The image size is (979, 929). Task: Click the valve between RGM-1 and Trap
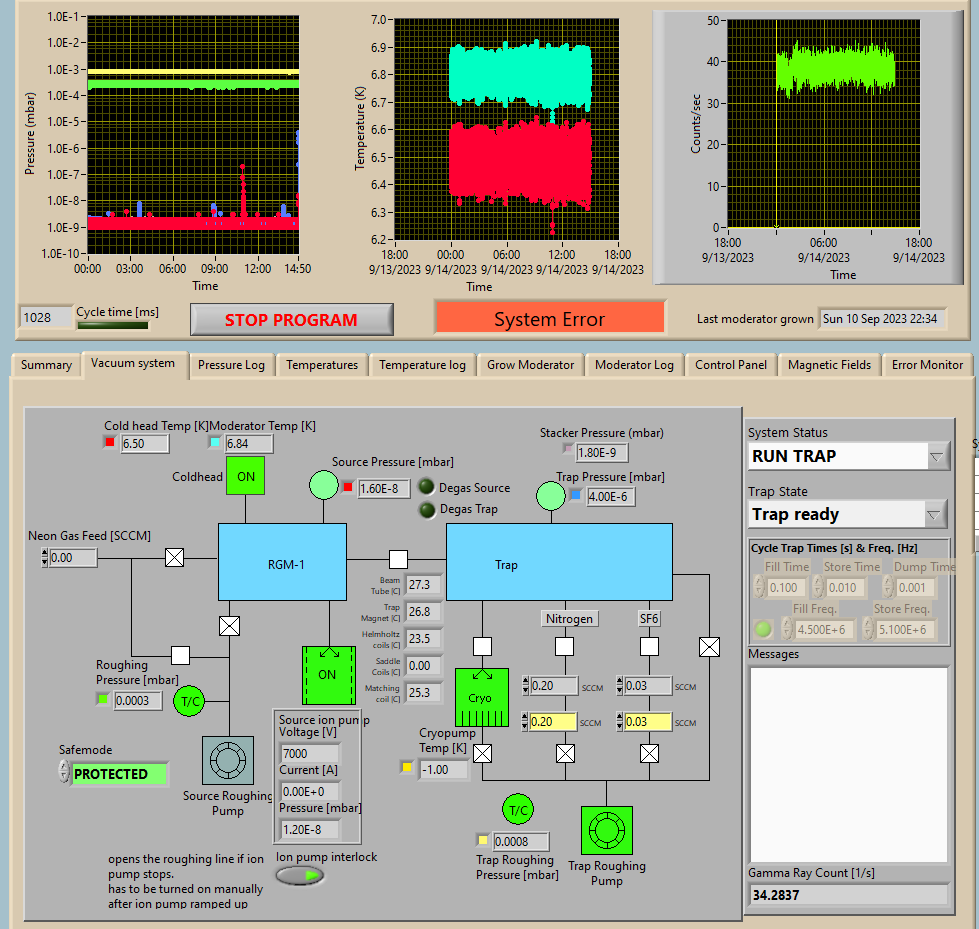tap(398, 558)
